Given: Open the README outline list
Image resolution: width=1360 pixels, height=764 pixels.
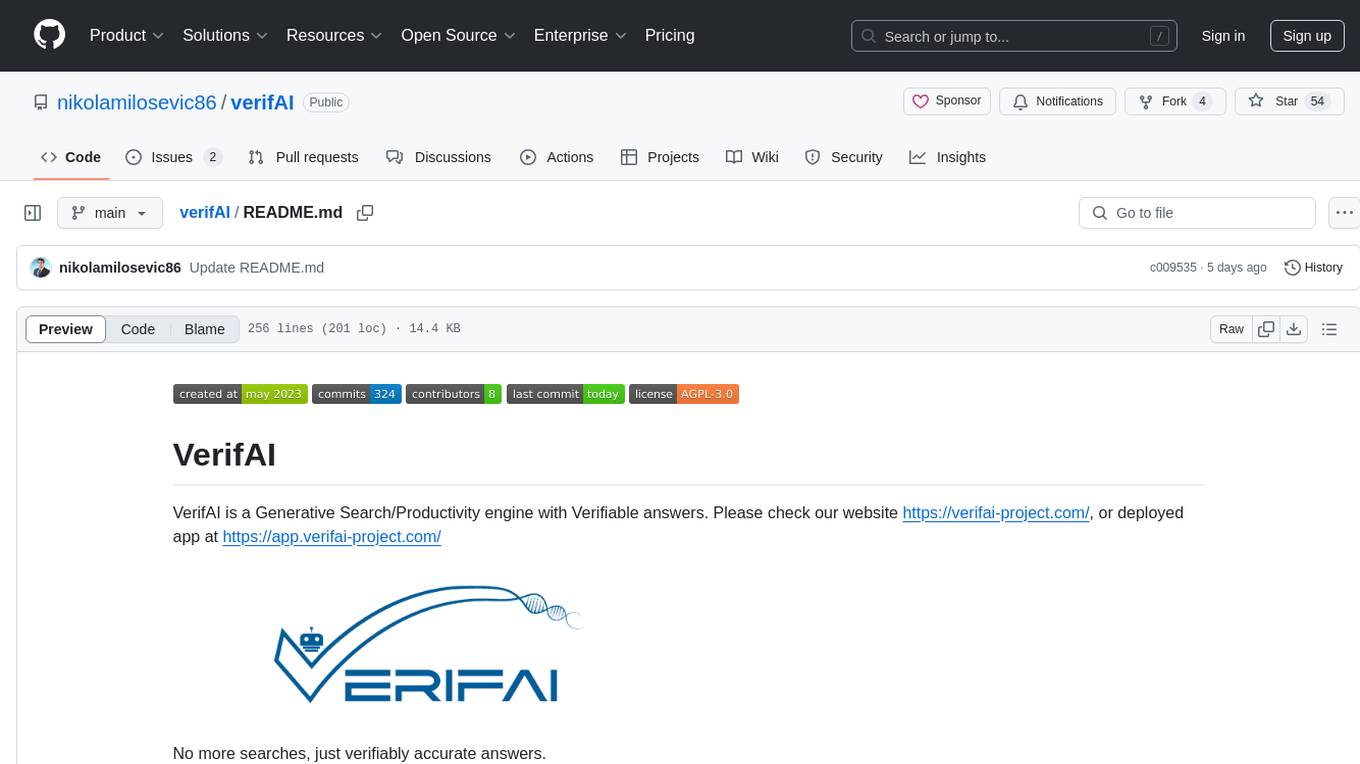Looking at the screenshot, I should click(1330, 329).
